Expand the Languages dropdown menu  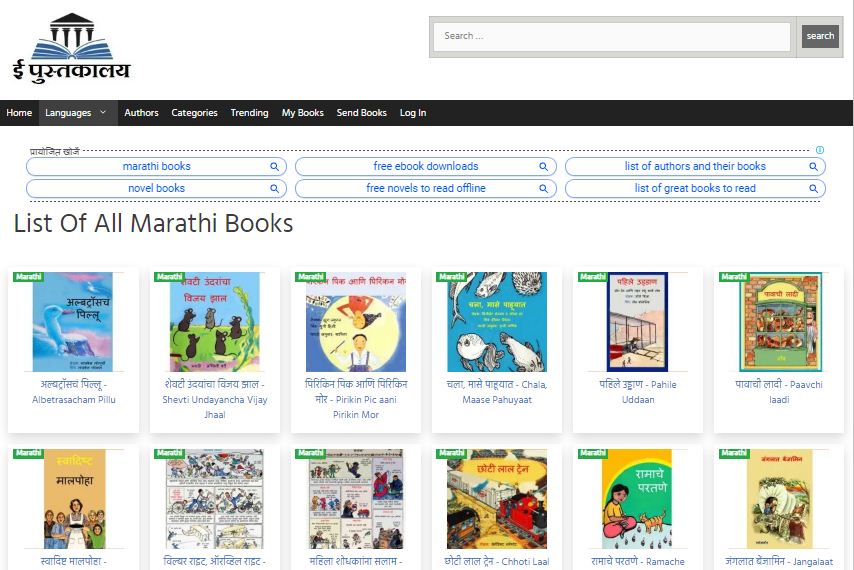click(x=77, y=113)
